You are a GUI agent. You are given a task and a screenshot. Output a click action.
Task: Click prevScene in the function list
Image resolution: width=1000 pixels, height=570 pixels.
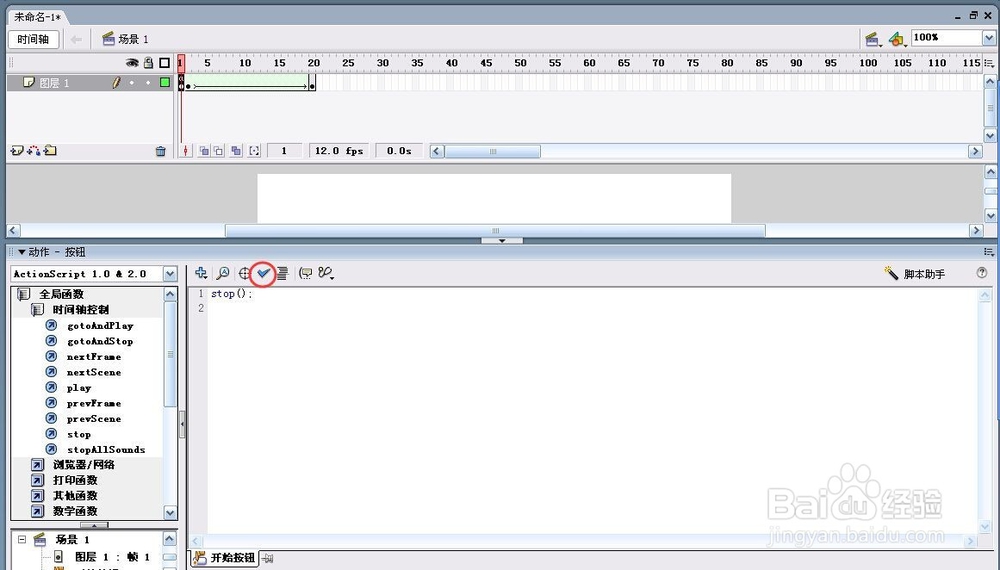point(94,418)
